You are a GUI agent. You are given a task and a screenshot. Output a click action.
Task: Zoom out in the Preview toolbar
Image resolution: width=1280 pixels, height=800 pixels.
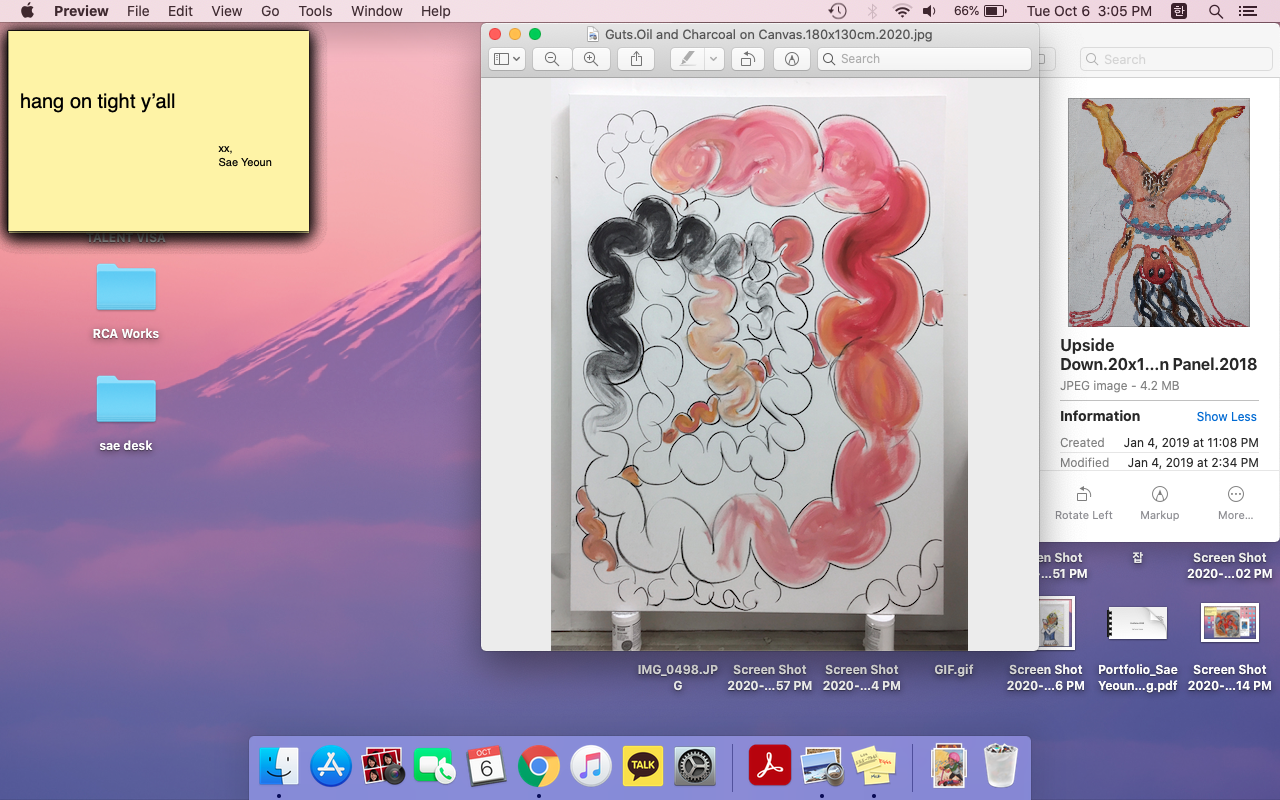pyautogui.click(x=552, y=59)
